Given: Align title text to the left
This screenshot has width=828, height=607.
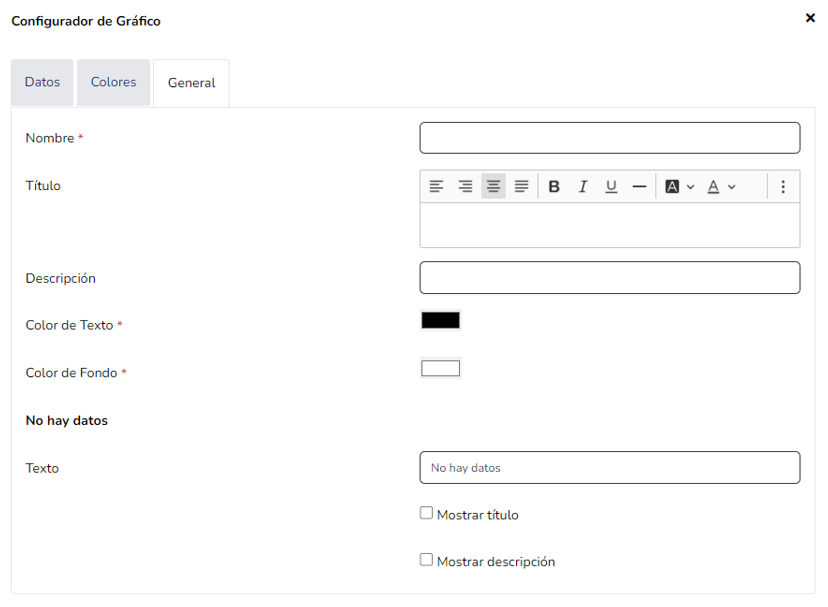Looking at the screenshot, I should point(436,187).
